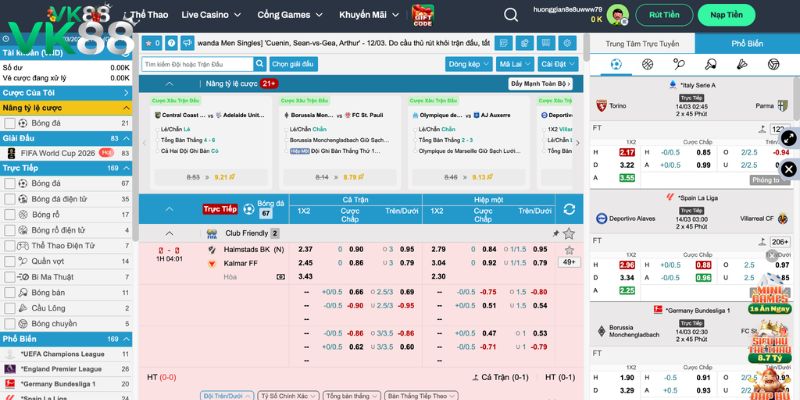Click Đẩy Mạnh Toàn Bộ button
Screen dimensions: 800x400
pos(540,84)
